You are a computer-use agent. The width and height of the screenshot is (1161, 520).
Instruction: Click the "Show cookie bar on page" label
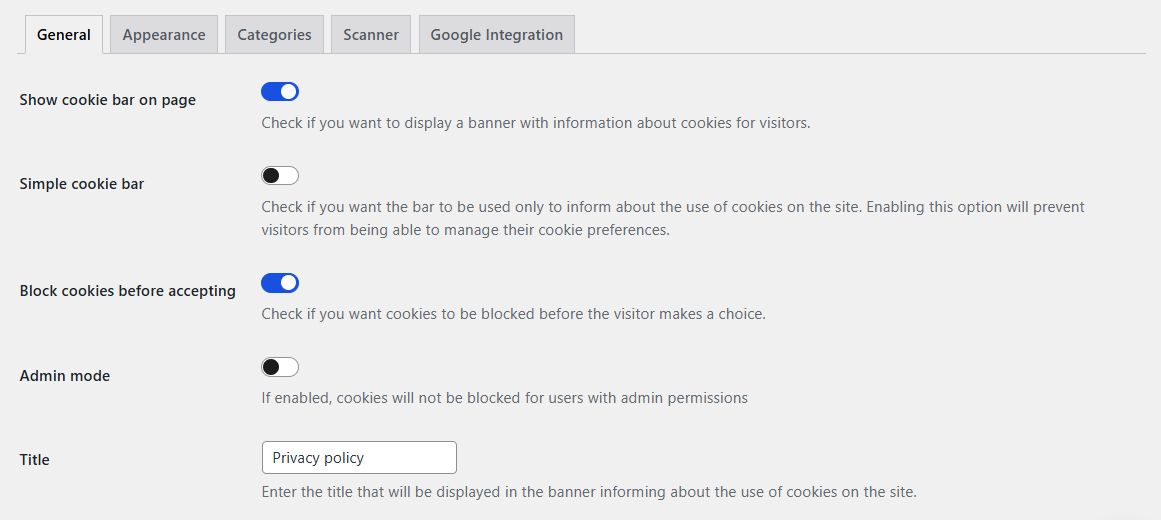pyautogui.click(x=107, y=100)
